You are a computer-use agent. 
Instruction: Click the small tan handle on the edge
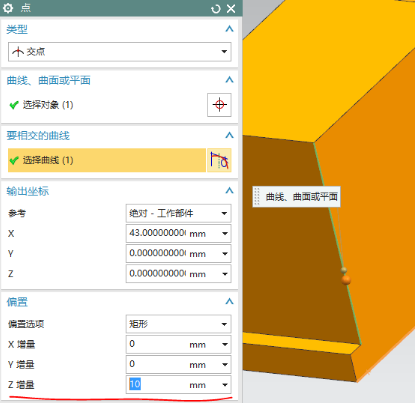344,270
